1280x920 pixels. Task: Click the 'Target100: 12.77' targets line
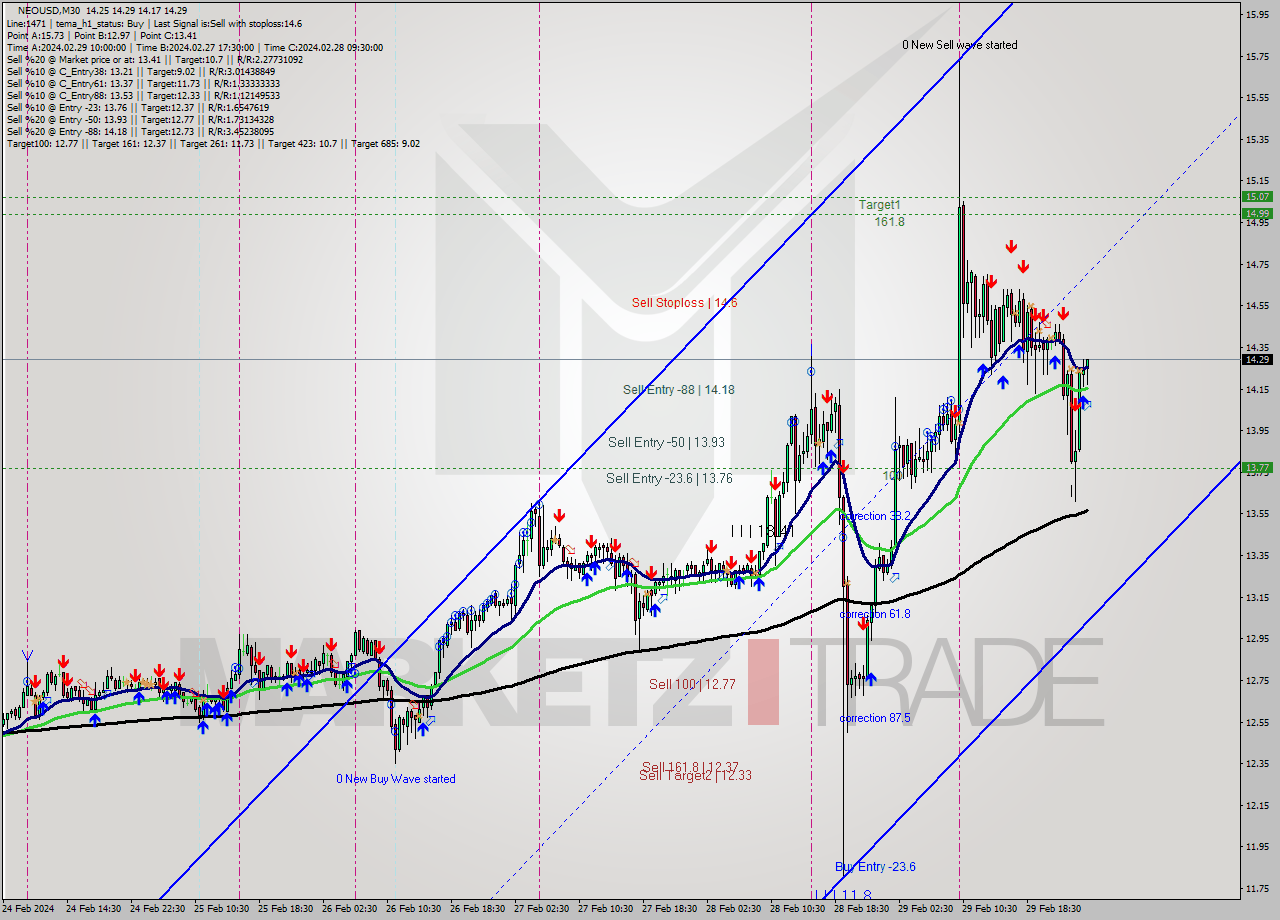[213, 143]
